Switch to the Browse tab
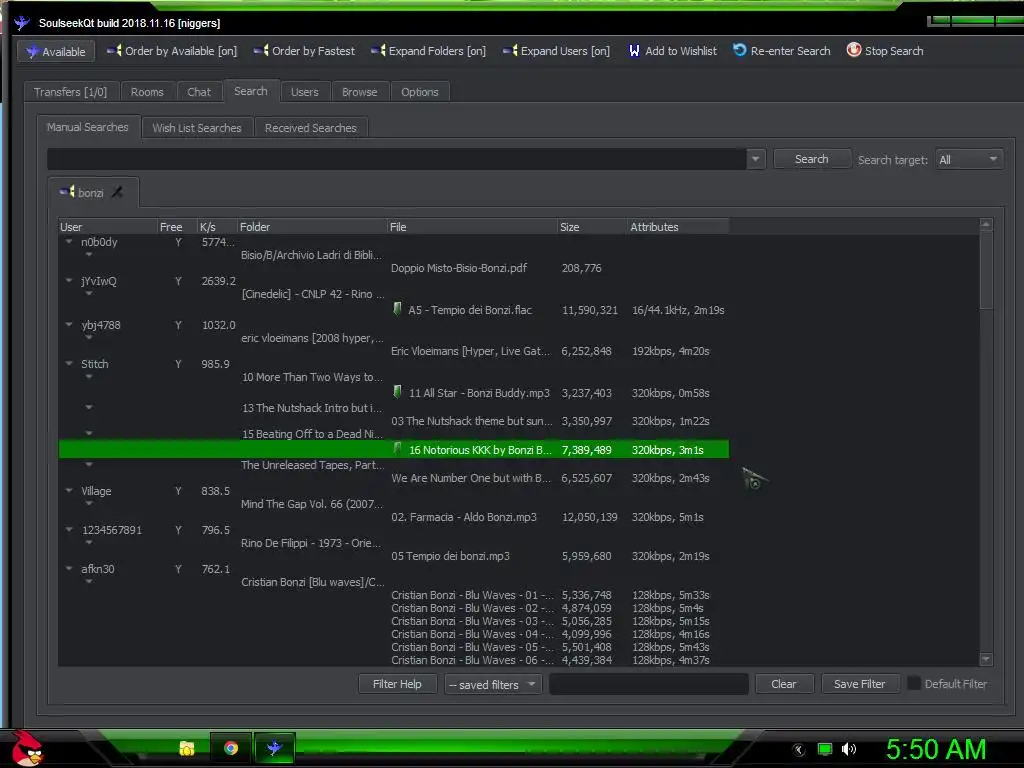The width and height of the screenshot is (1024, 768). pos(359,92)
